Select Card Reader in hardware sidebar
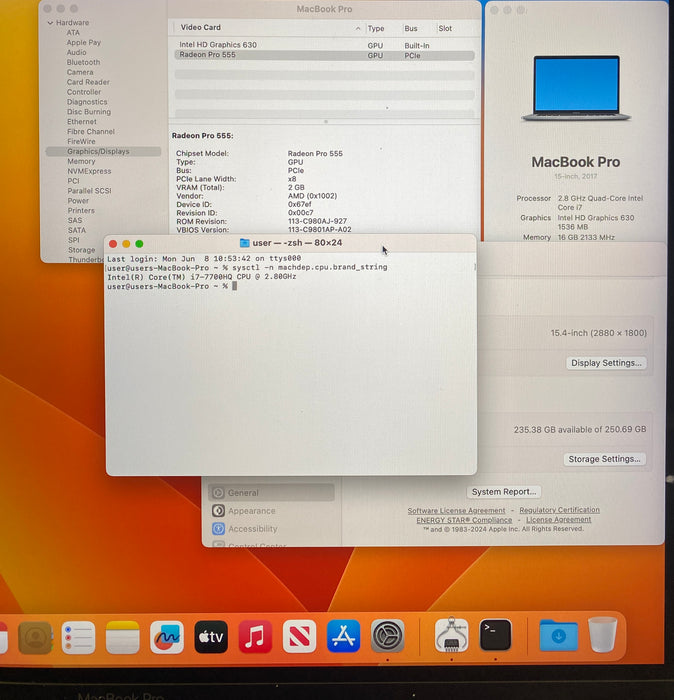Screen dimensions: 674x700 coord(88,82)
